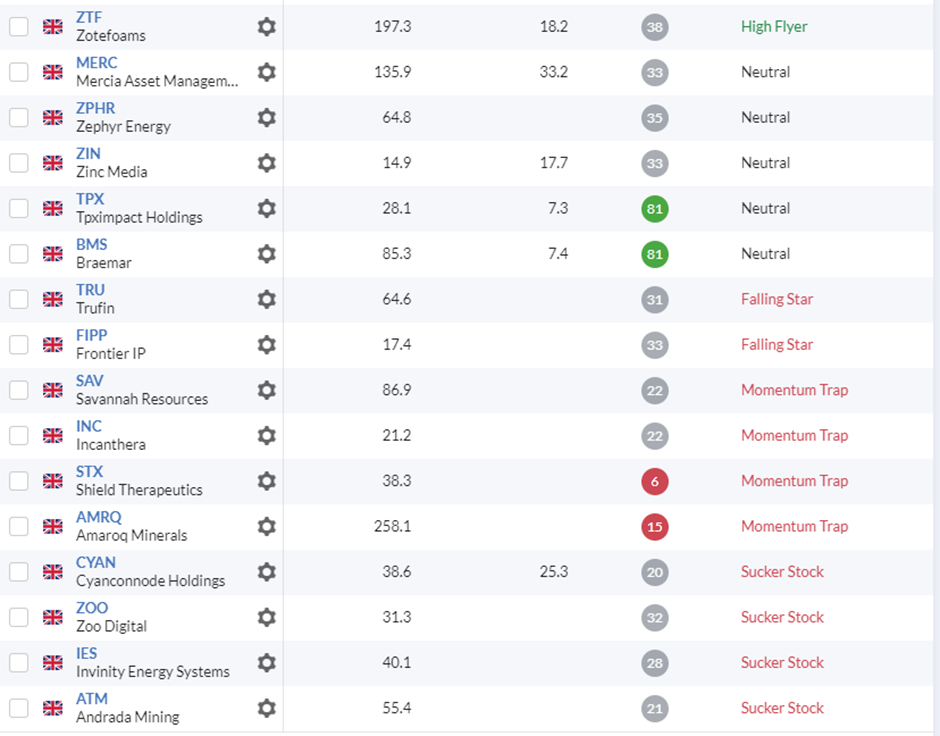Click the 33.2 value for Mercia
The width and height of the screenshot is (940, 736).
click(553, 72)
